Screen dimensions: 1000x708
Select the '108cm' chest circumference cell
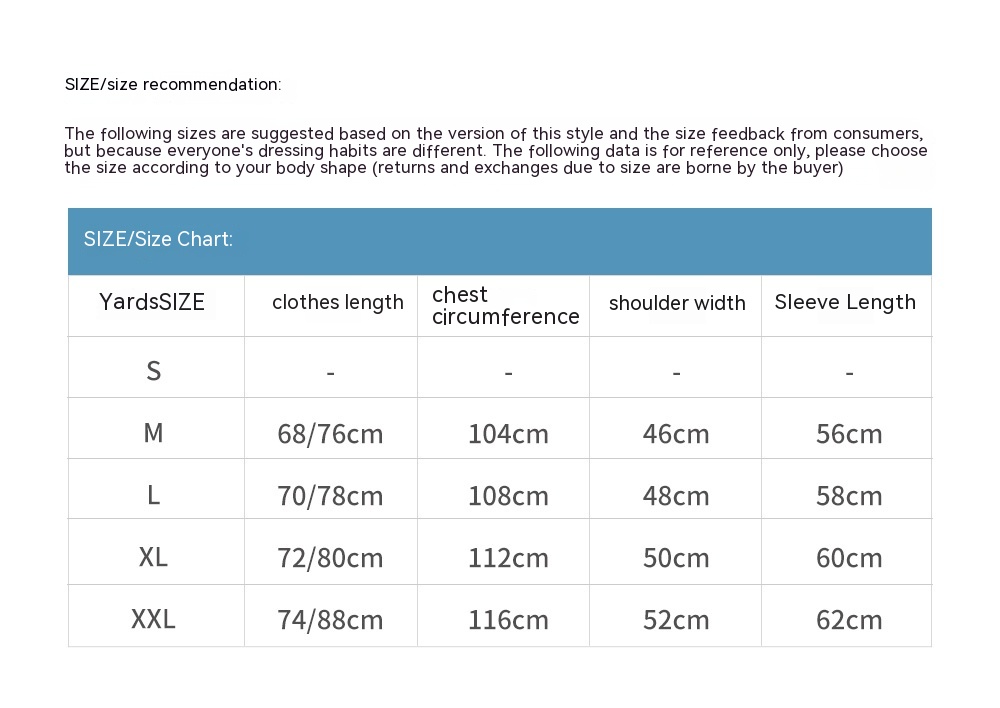508,496
